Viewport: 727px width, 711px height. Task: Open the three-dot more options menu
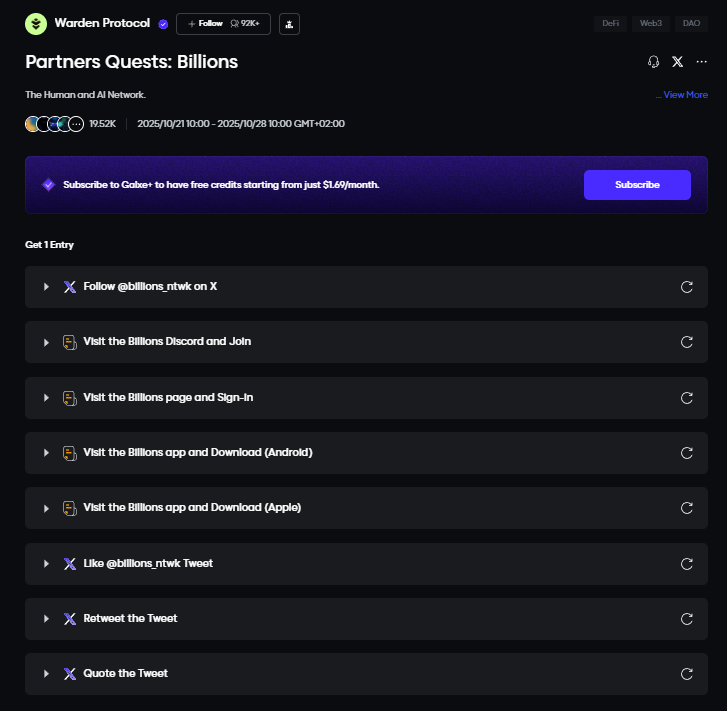[701, 62]
